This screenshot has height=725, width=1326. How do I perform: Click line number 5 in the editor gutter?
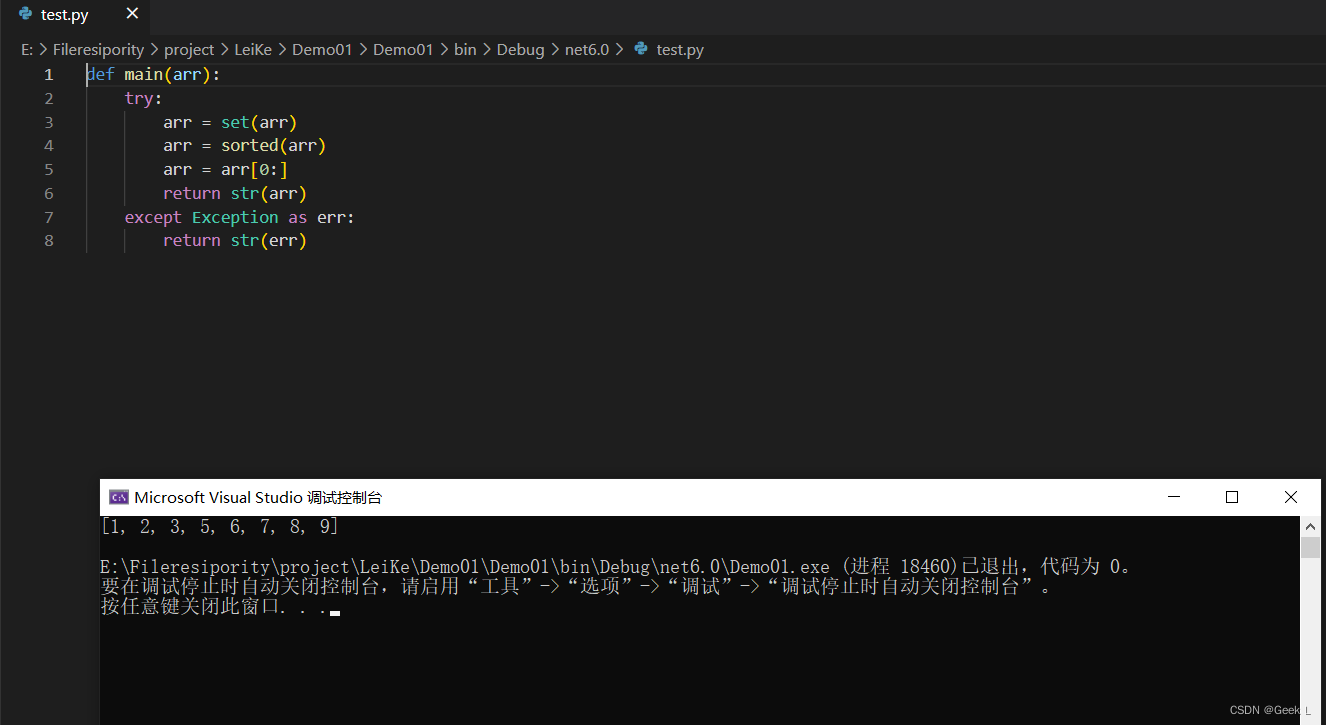tap(48, 169)
